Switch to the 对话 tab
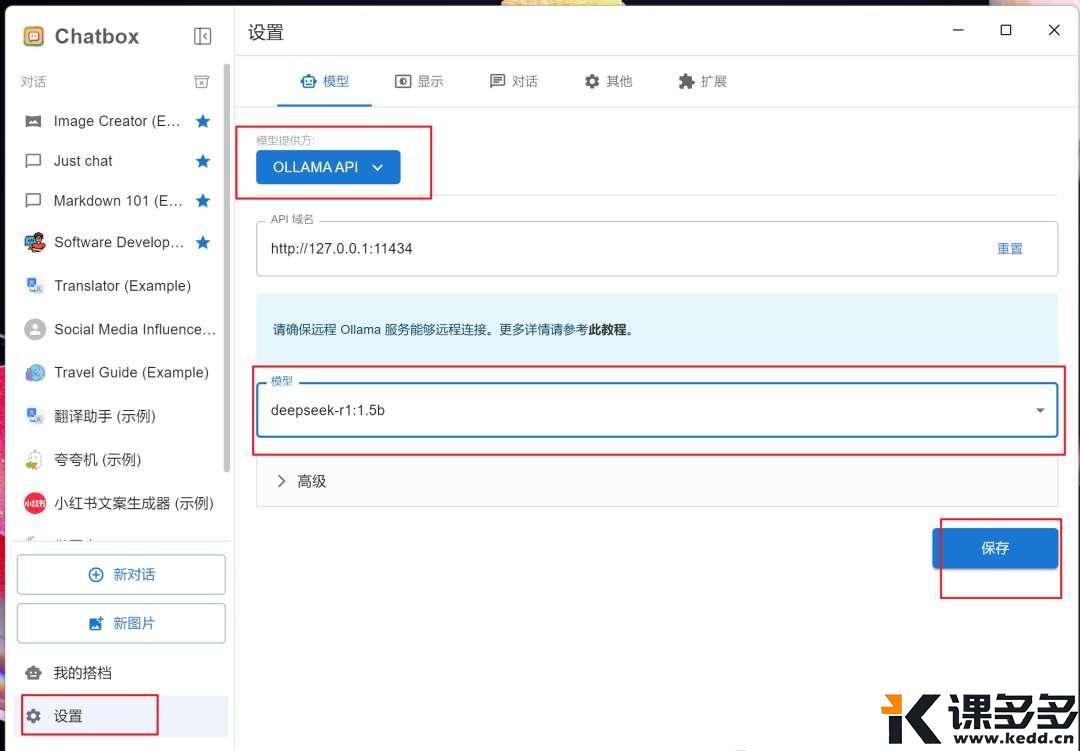This screenshot has height=751, width=1080. click(x=513, y=81)
